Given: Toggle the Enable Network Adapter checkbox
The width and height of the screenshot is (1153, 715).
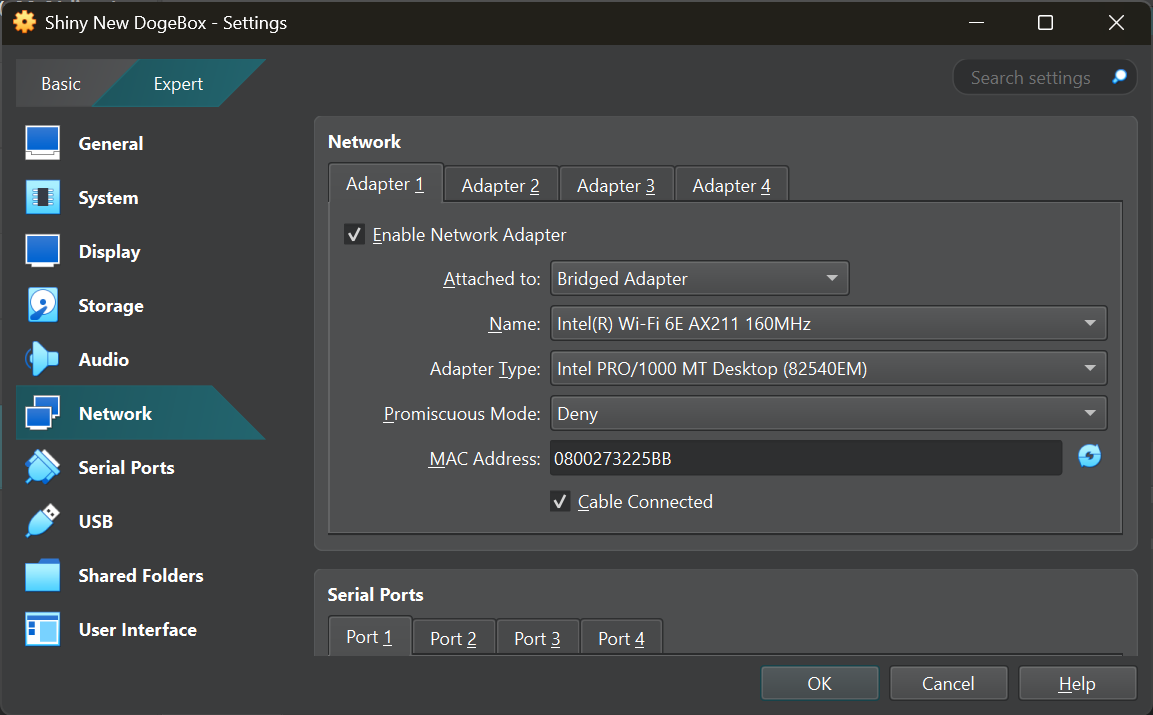Looking at the screenshot, I should pos(354,235).
